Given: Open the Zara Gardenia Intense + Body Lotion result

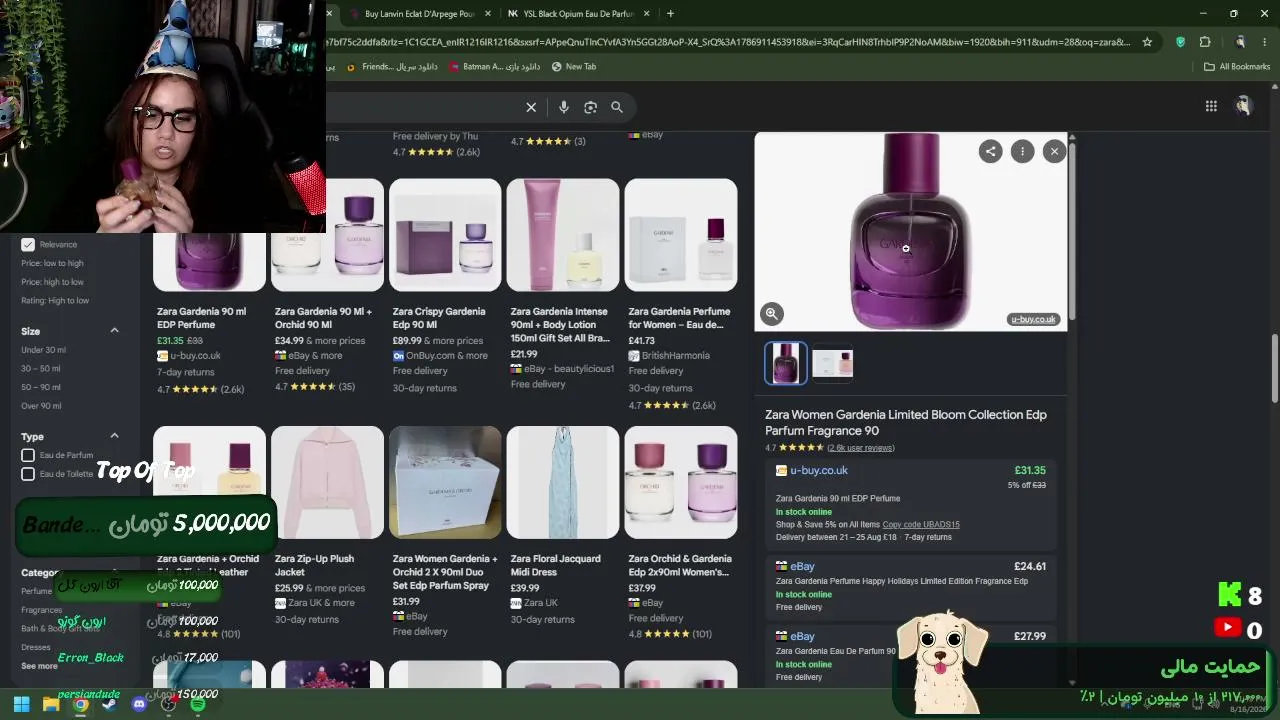Looking at the screenshot, I should pos(560,325).
